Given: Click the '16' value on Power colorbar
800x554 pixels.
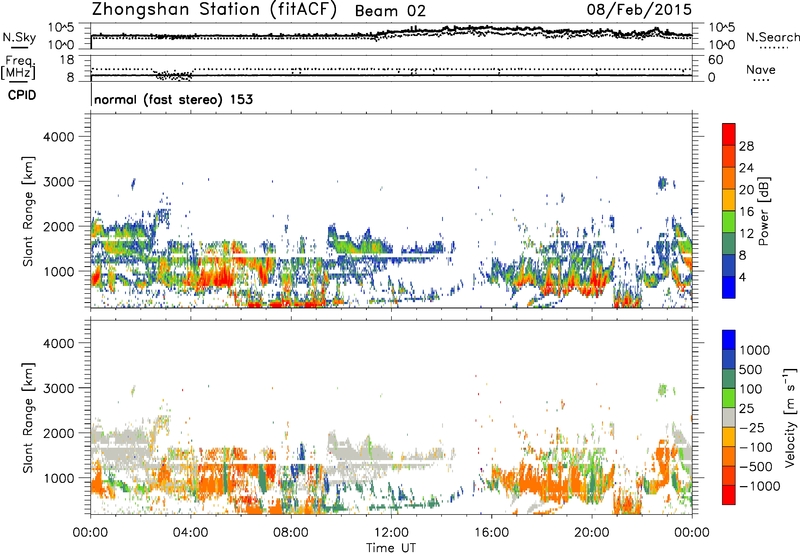Looking at the screenshot, I should (746, 212).
